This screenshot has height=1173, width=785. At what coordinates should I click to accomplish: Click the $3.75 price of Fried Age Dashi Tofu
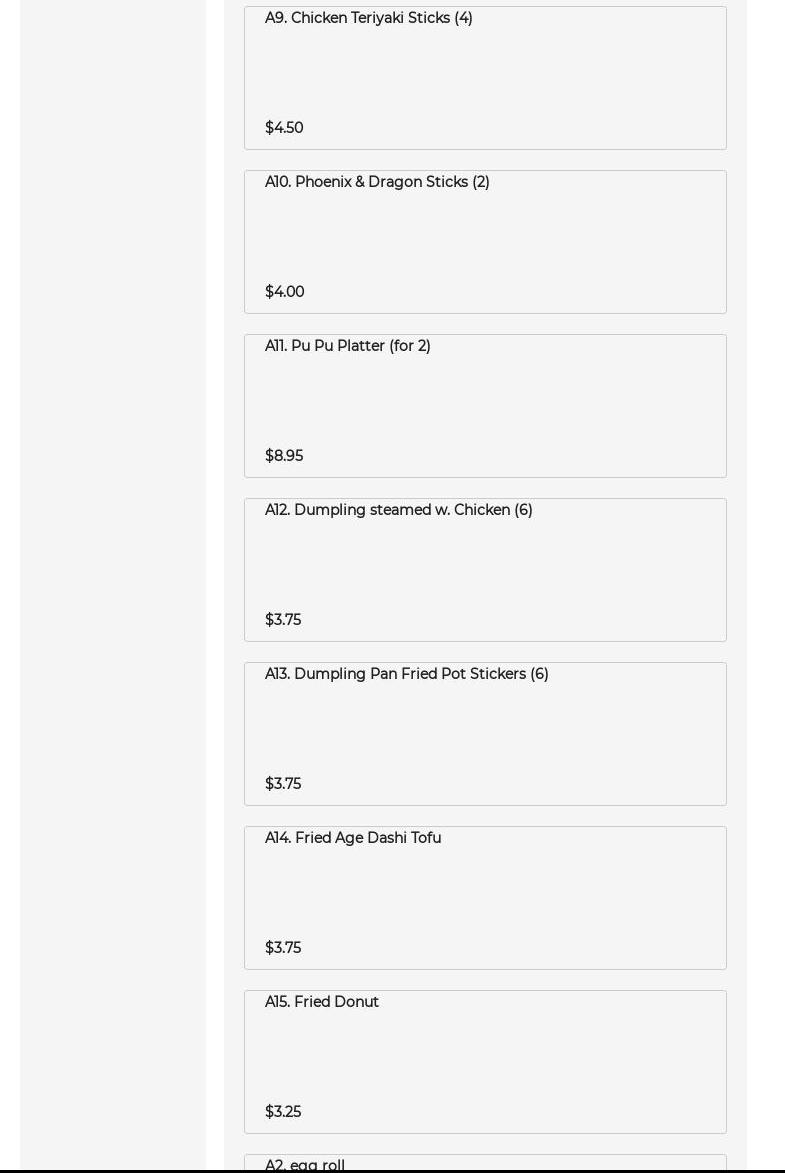[283, 948]
